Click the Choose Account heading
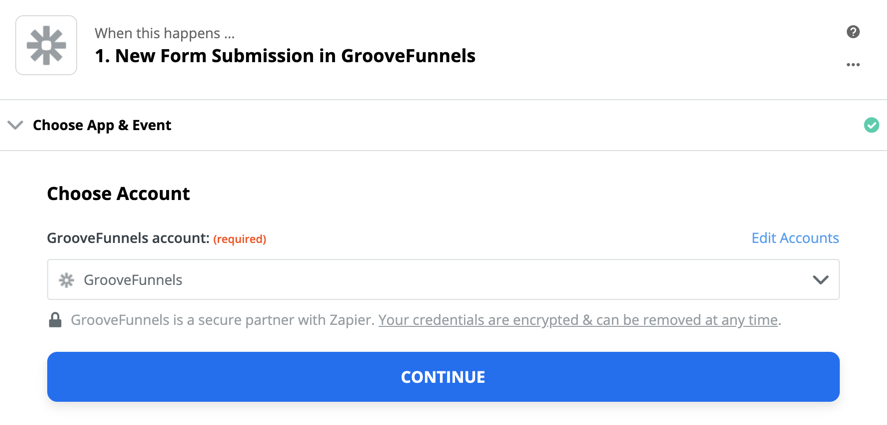 tap(118, 194)
